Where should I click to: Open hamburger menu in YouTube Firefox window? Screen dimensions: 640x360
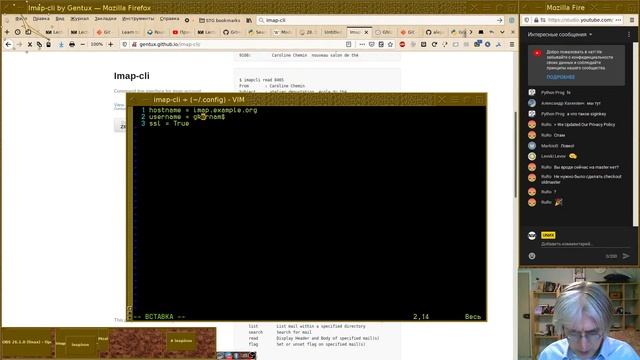tap(632, 20)
